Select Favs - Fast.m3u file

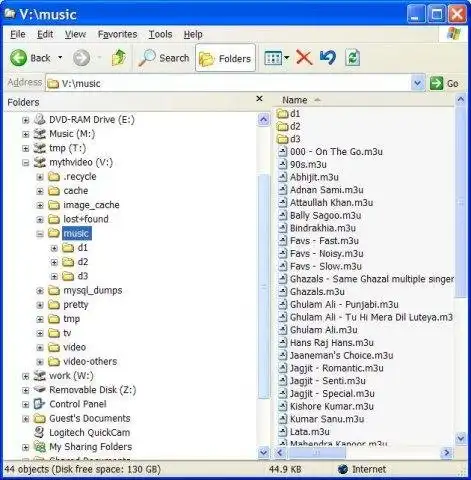coord(324,241)
